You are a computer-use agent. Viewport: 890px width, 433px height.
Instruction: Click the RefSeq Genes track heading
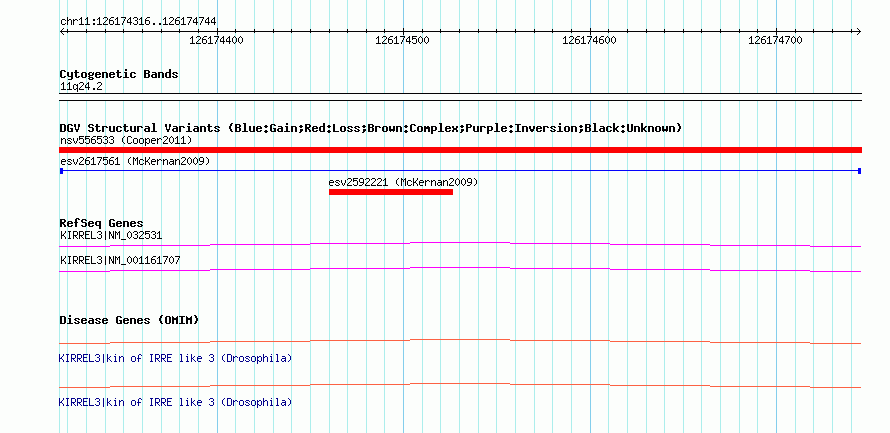(x=102, y=223)
